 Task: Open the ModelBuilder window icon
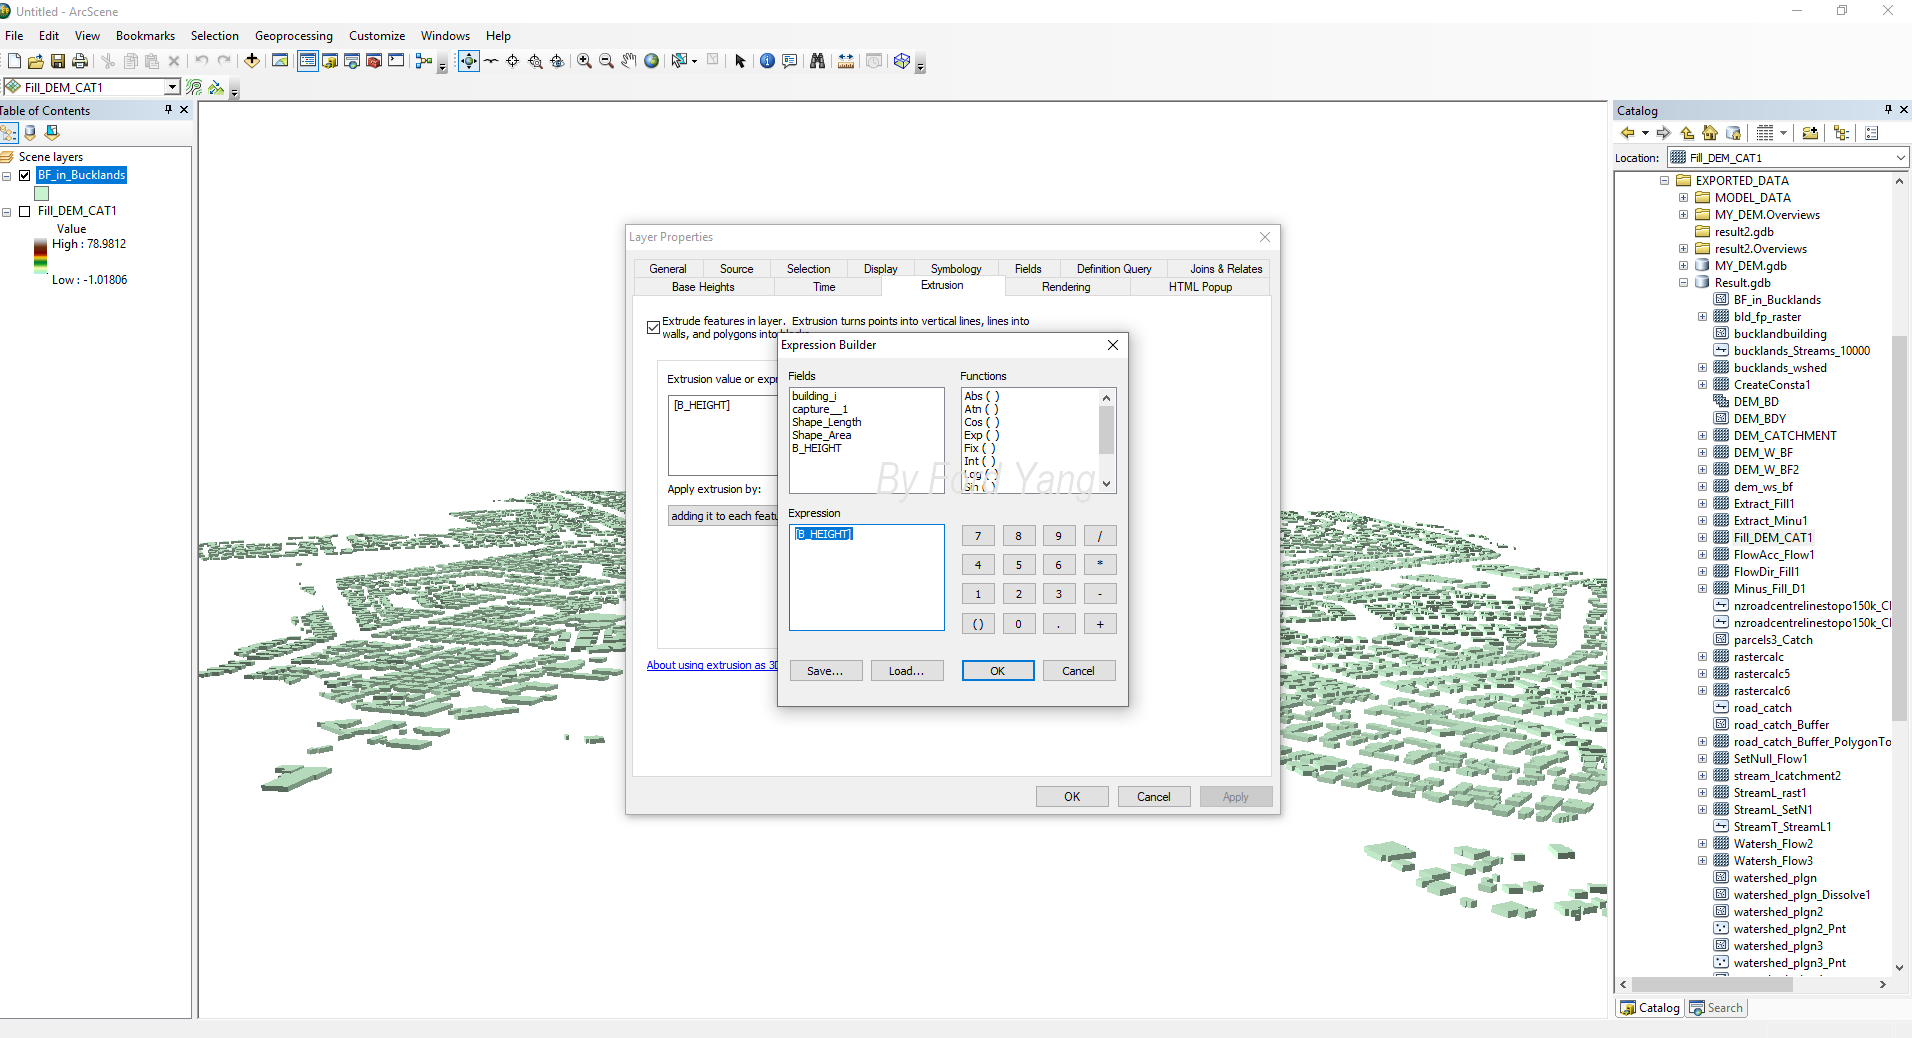pyautogui.click(x=424, y=61)
